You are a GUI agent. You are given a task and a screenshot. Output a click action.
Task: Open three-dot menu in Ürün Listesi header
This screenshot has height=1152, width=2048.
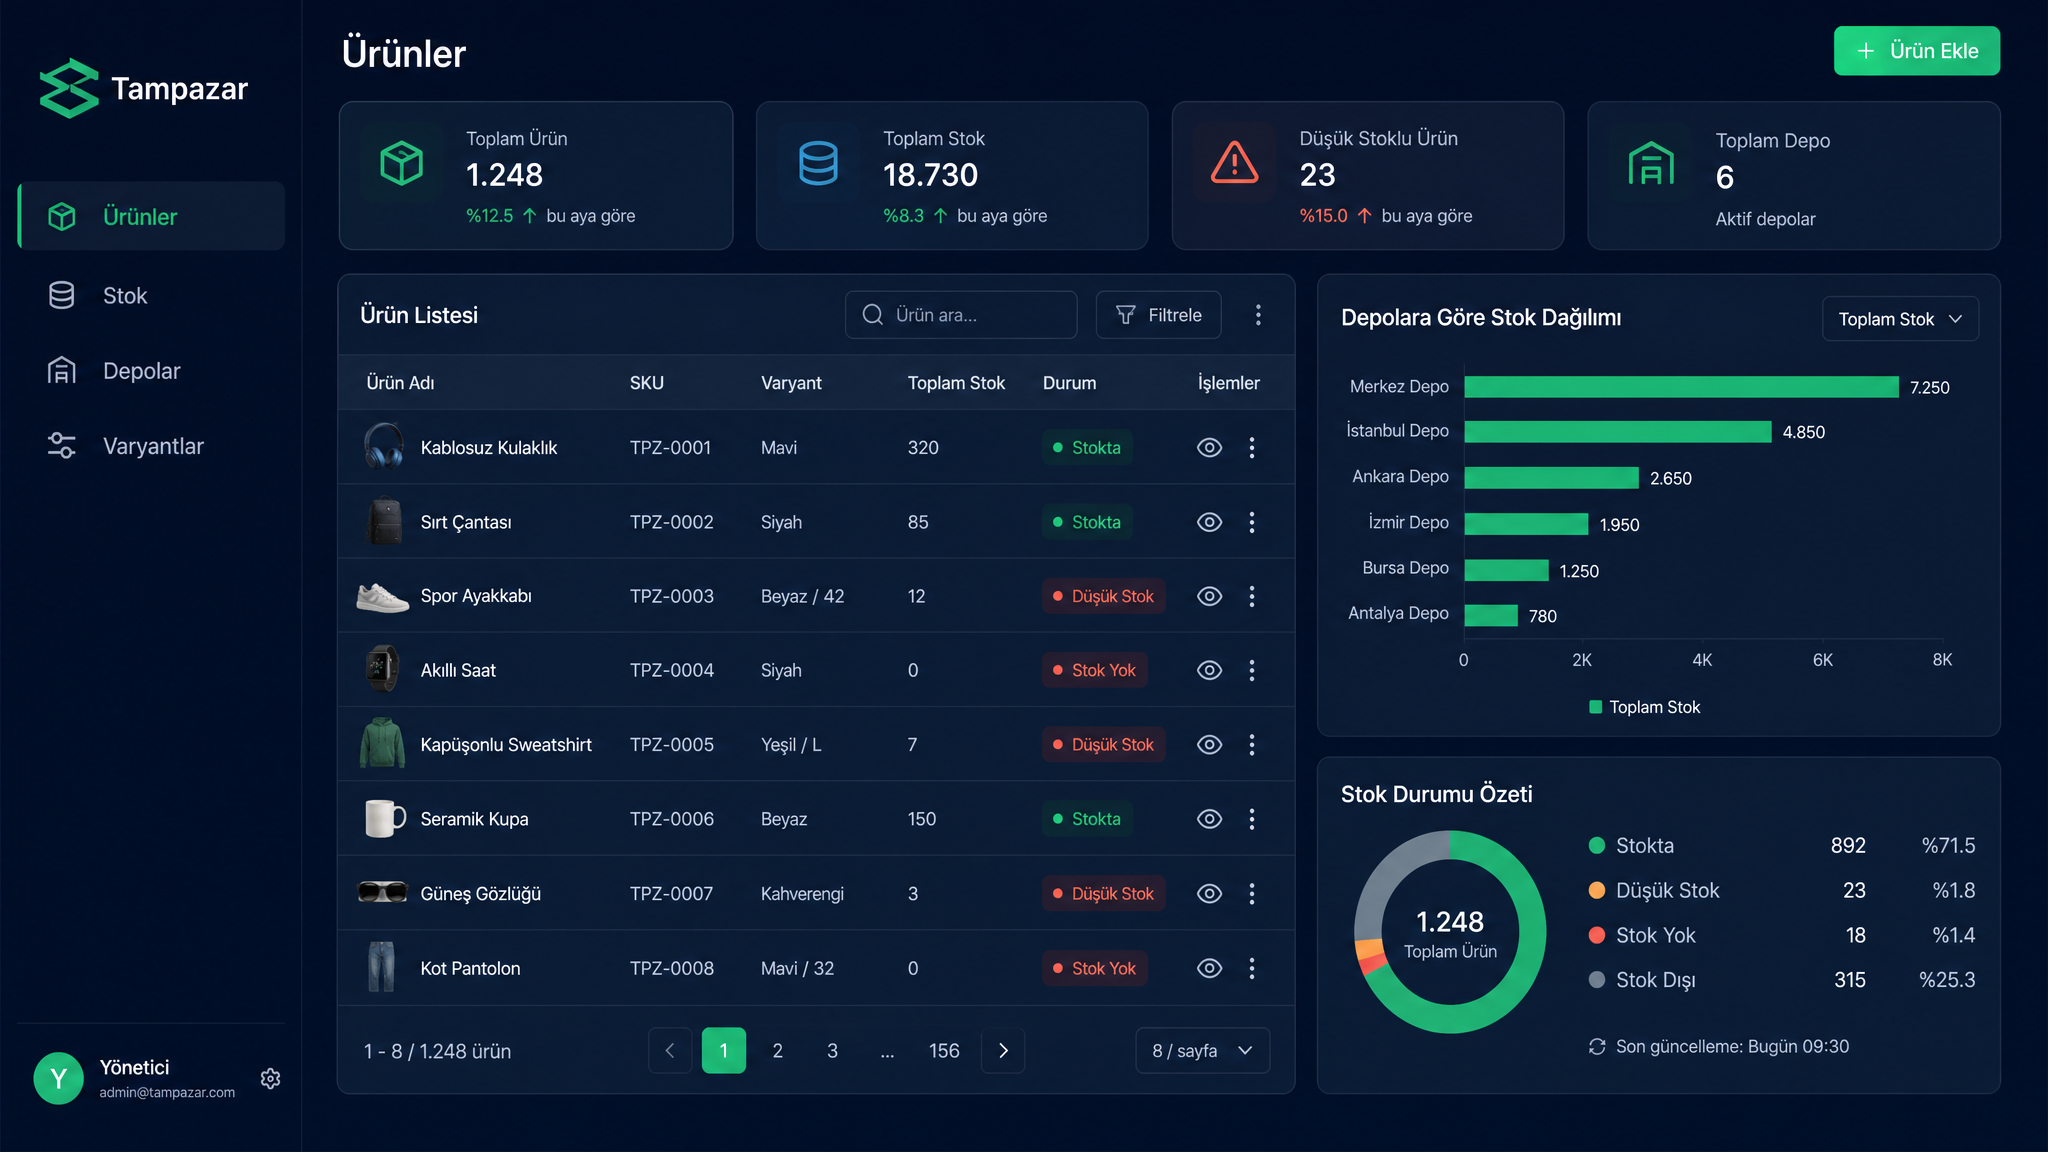coord(1258,315)
